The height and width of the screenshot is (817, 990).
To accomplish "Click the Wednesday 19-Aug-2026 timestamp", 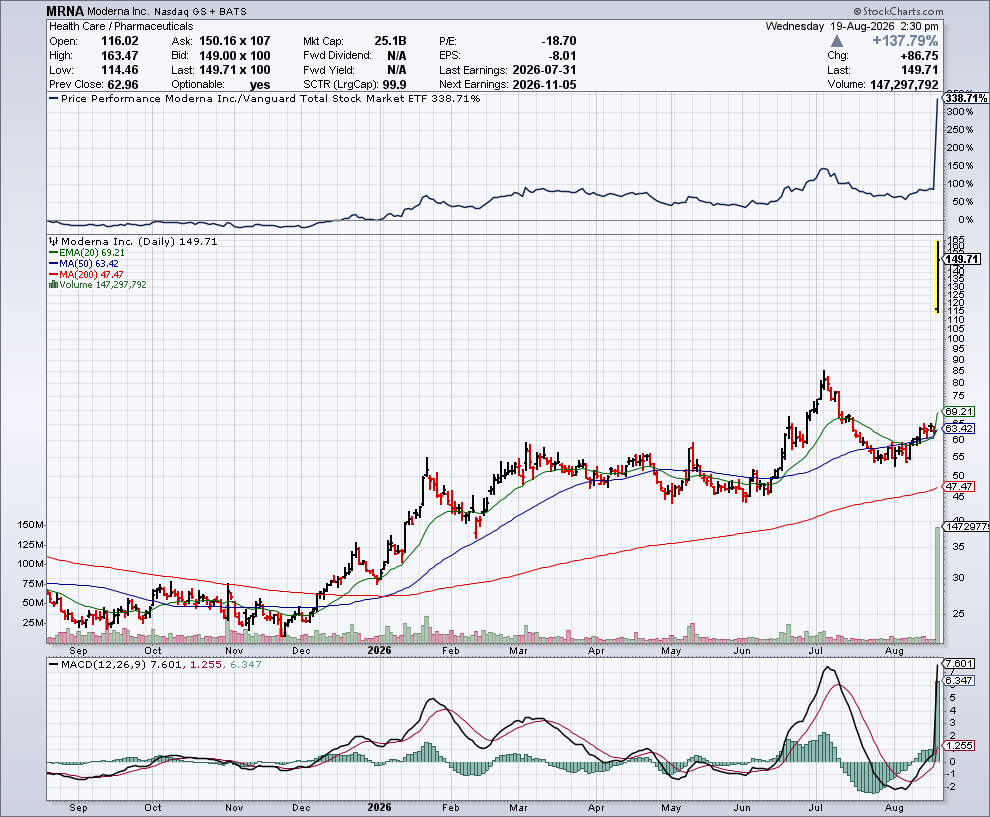I will click(x=852, y=27).
